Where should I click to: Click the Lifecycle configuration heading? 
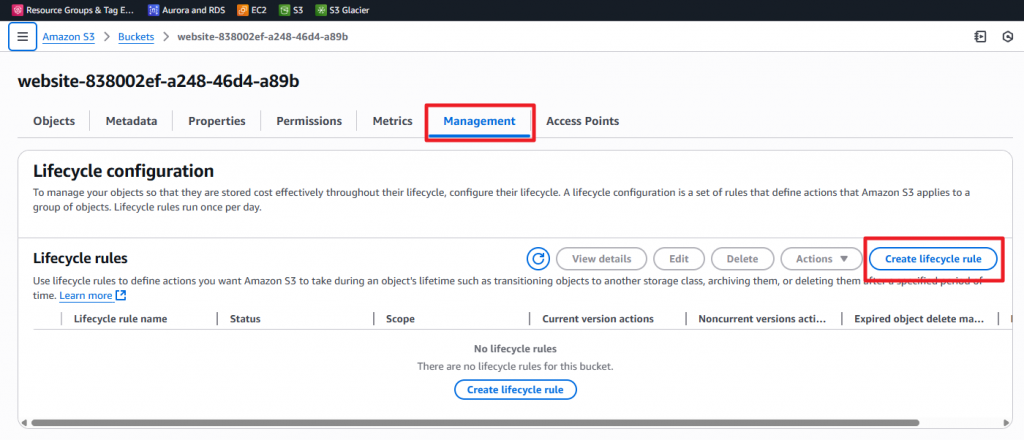(x=123, y=171)
